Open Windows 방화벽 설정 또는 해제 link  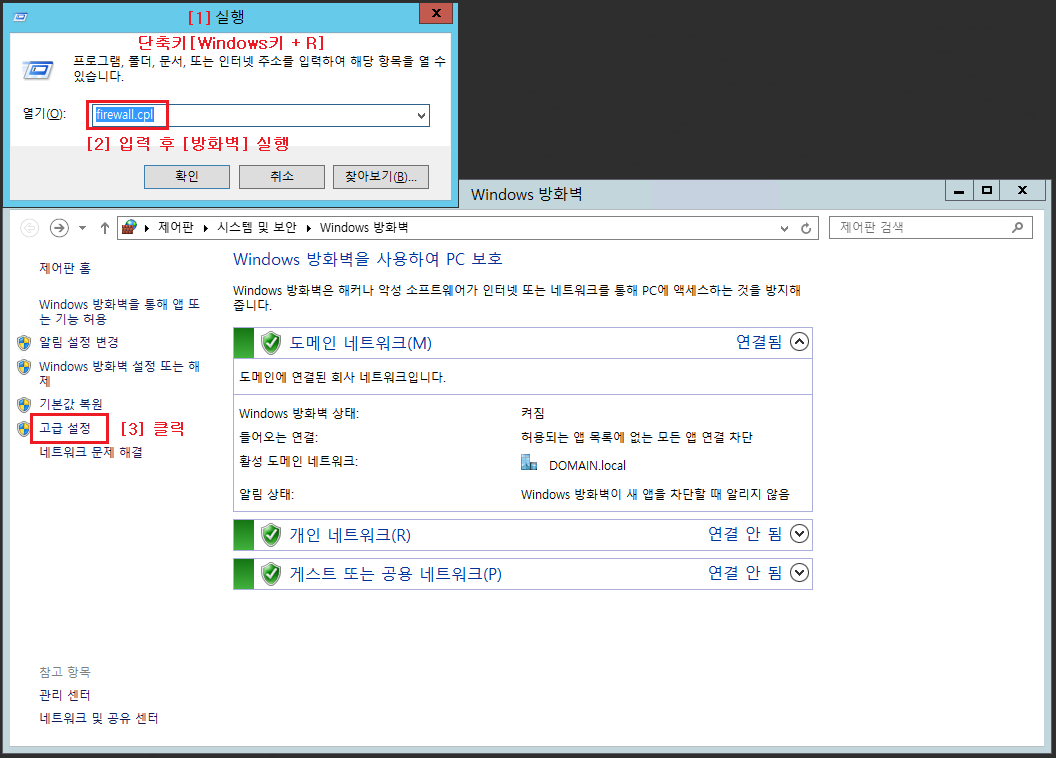coord(119,374)
